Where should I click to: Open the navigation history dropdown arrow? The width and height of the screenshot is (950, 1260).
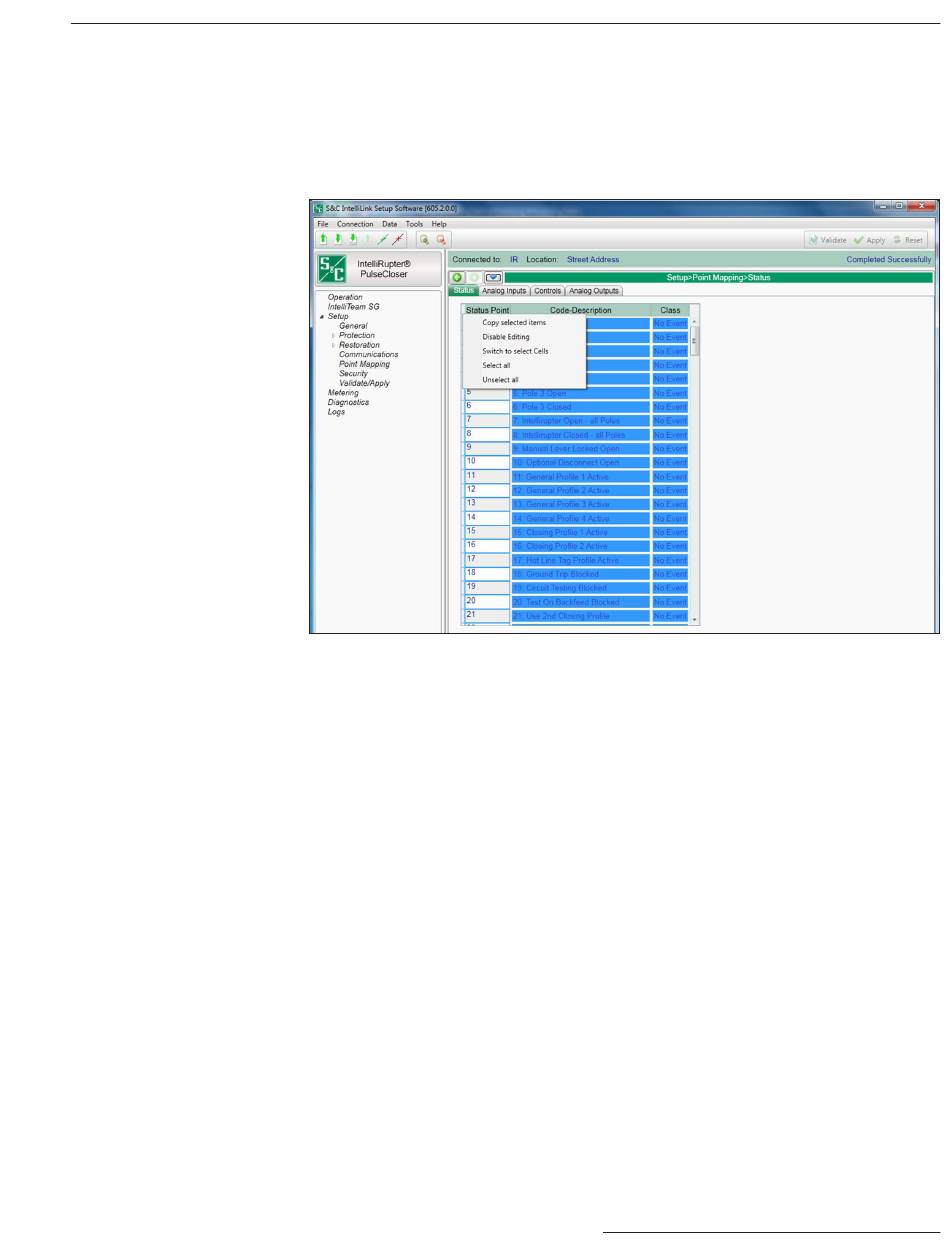493,277
